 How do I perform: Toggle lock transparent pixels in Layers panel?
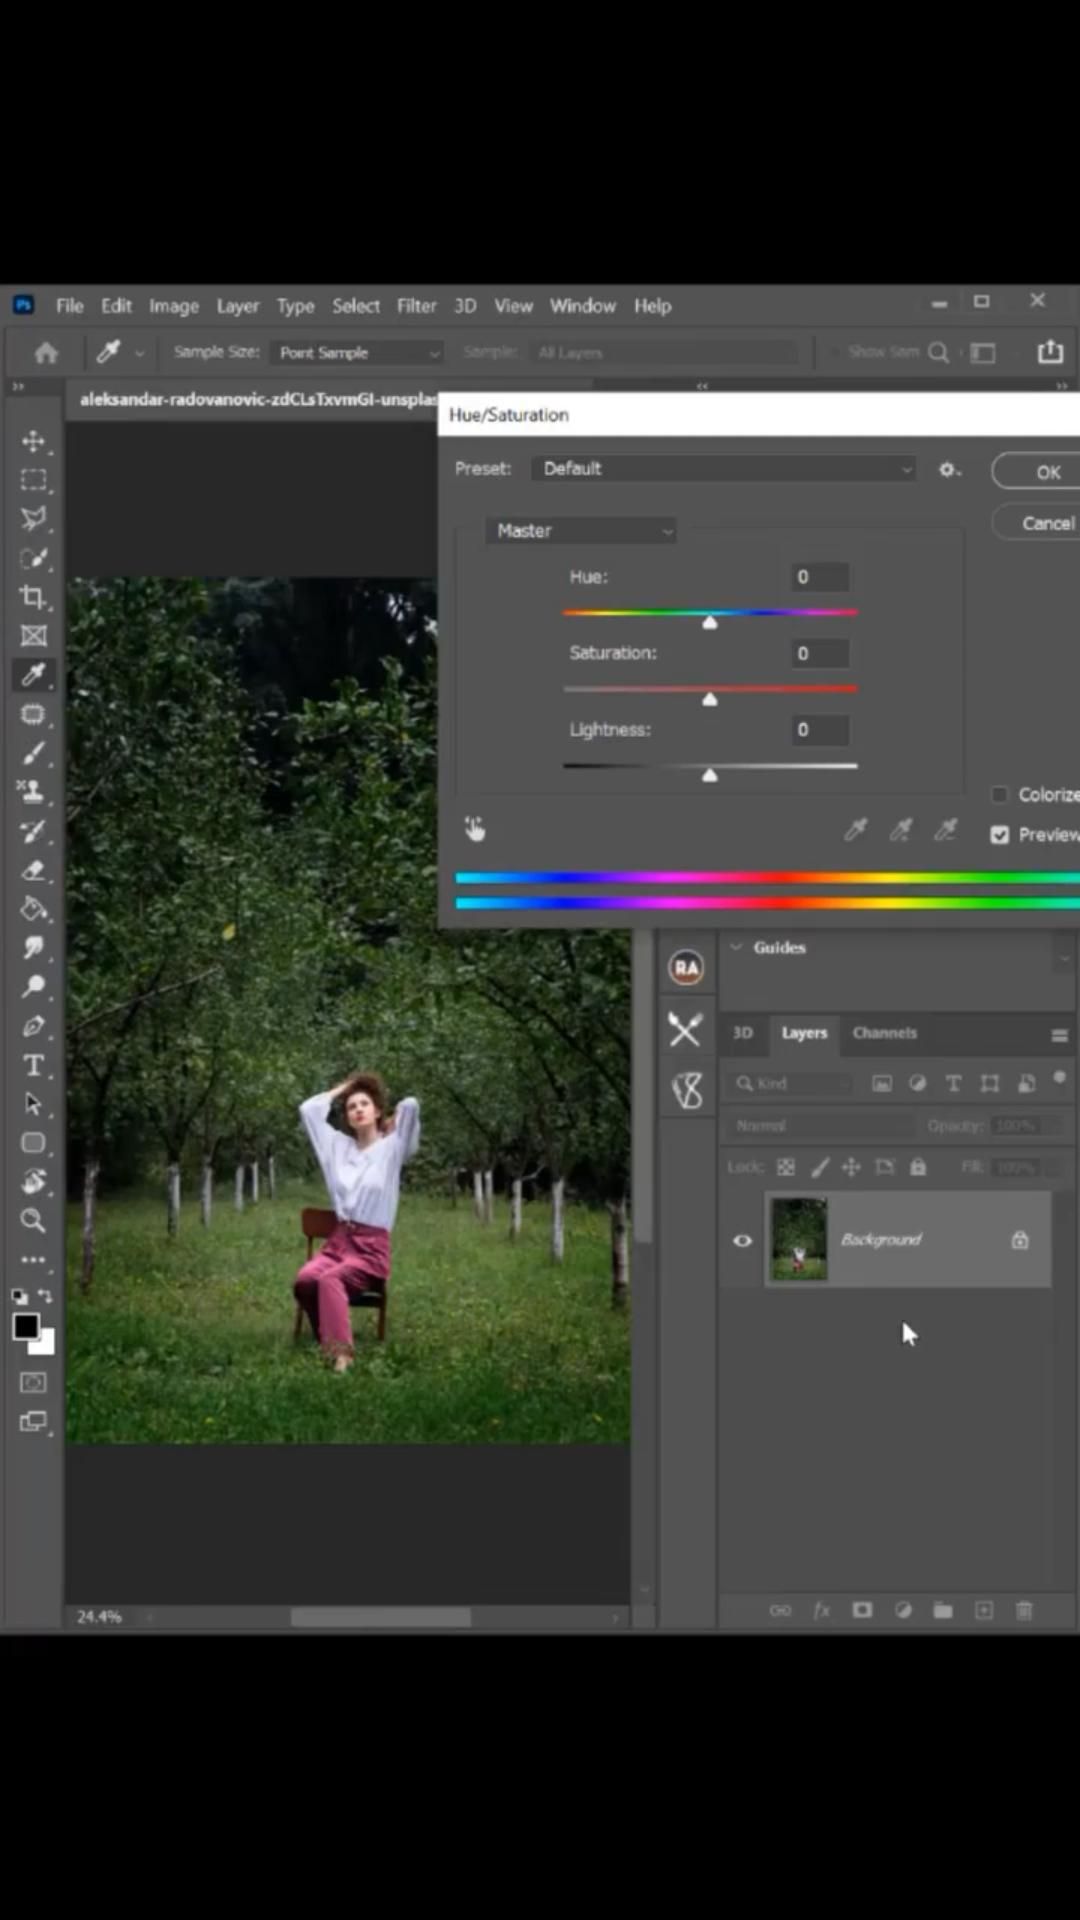[x=786, y=1167]
